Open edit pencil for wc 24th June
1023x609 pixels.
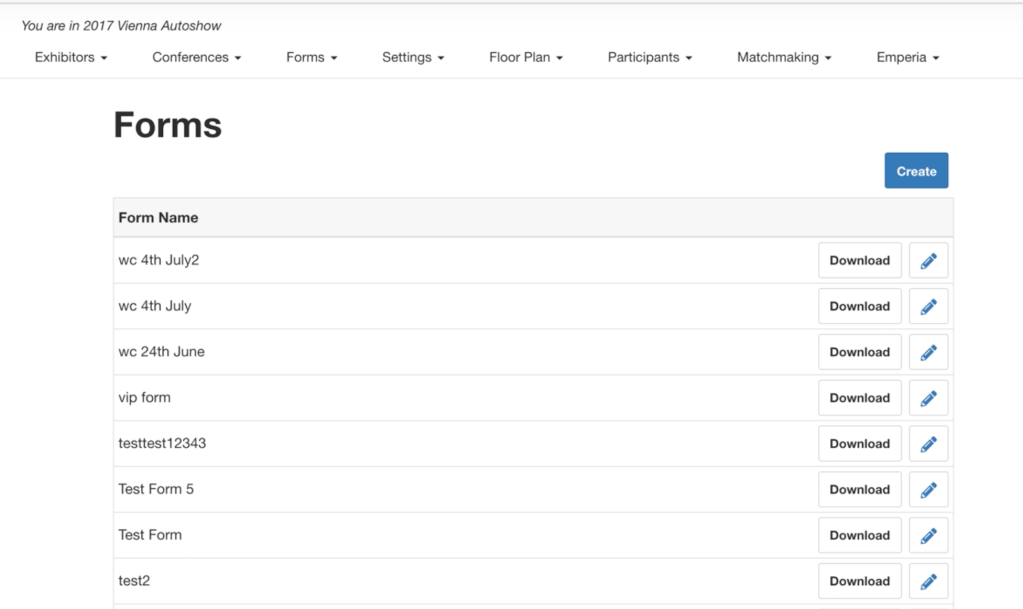(928, 353)
